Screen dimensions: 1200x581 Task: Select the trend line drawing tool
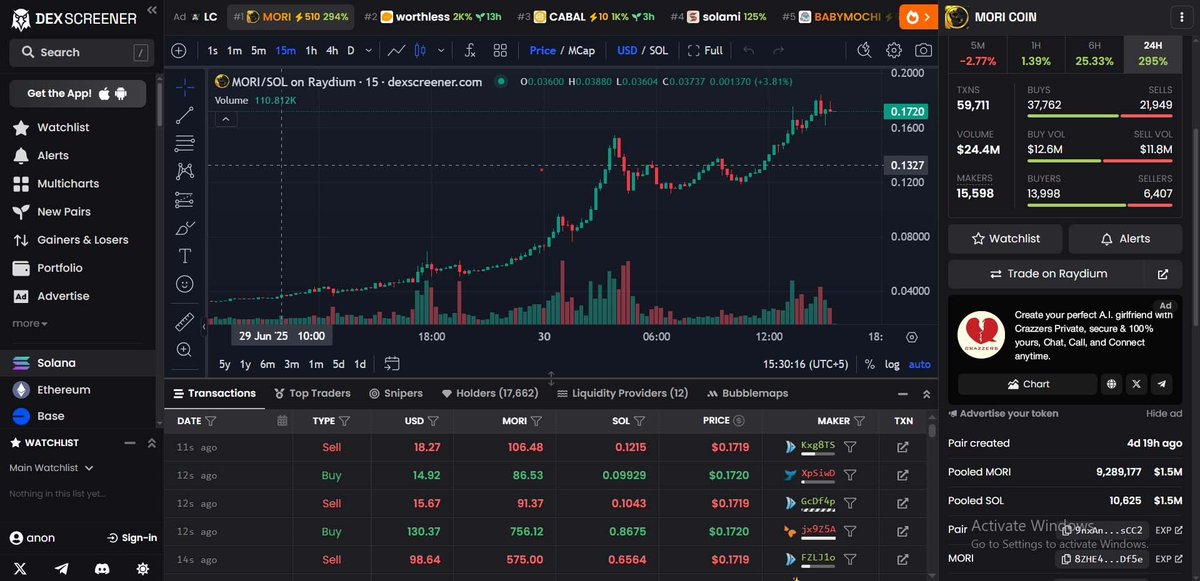(x=185, y=116)
